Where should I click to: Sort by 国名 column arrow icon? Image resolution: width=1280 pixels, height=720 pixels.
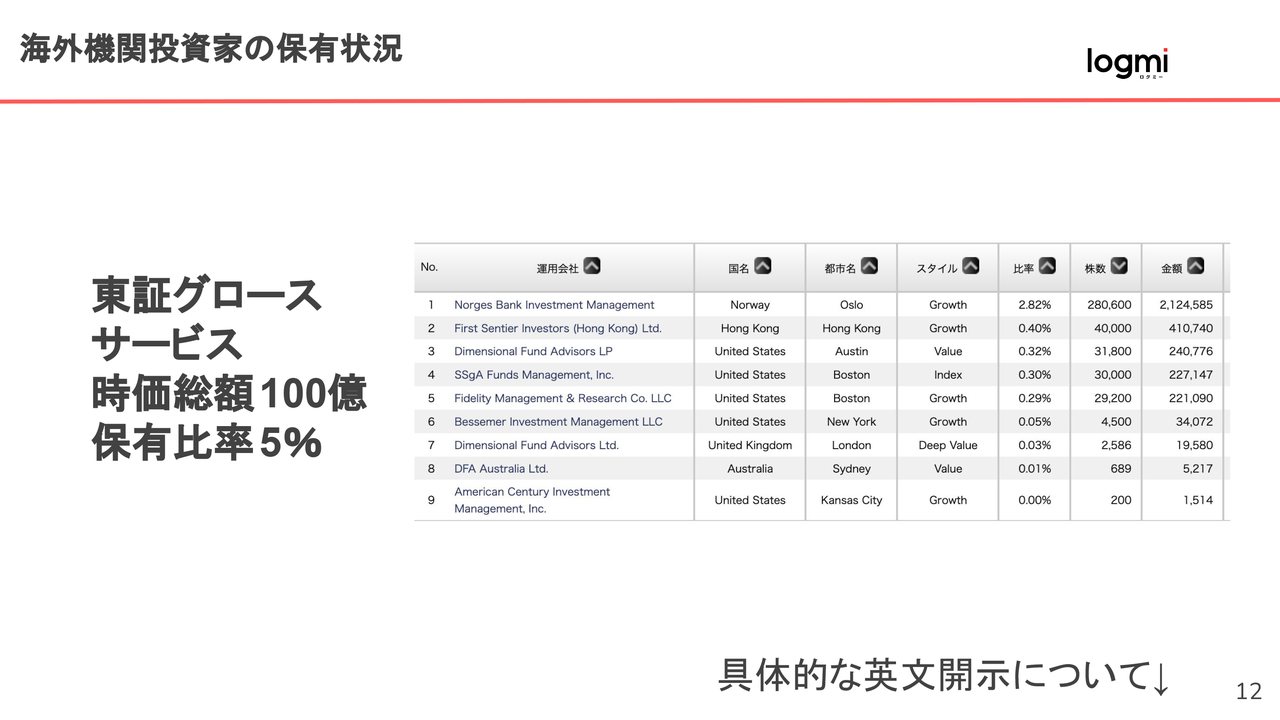[763, 266]
